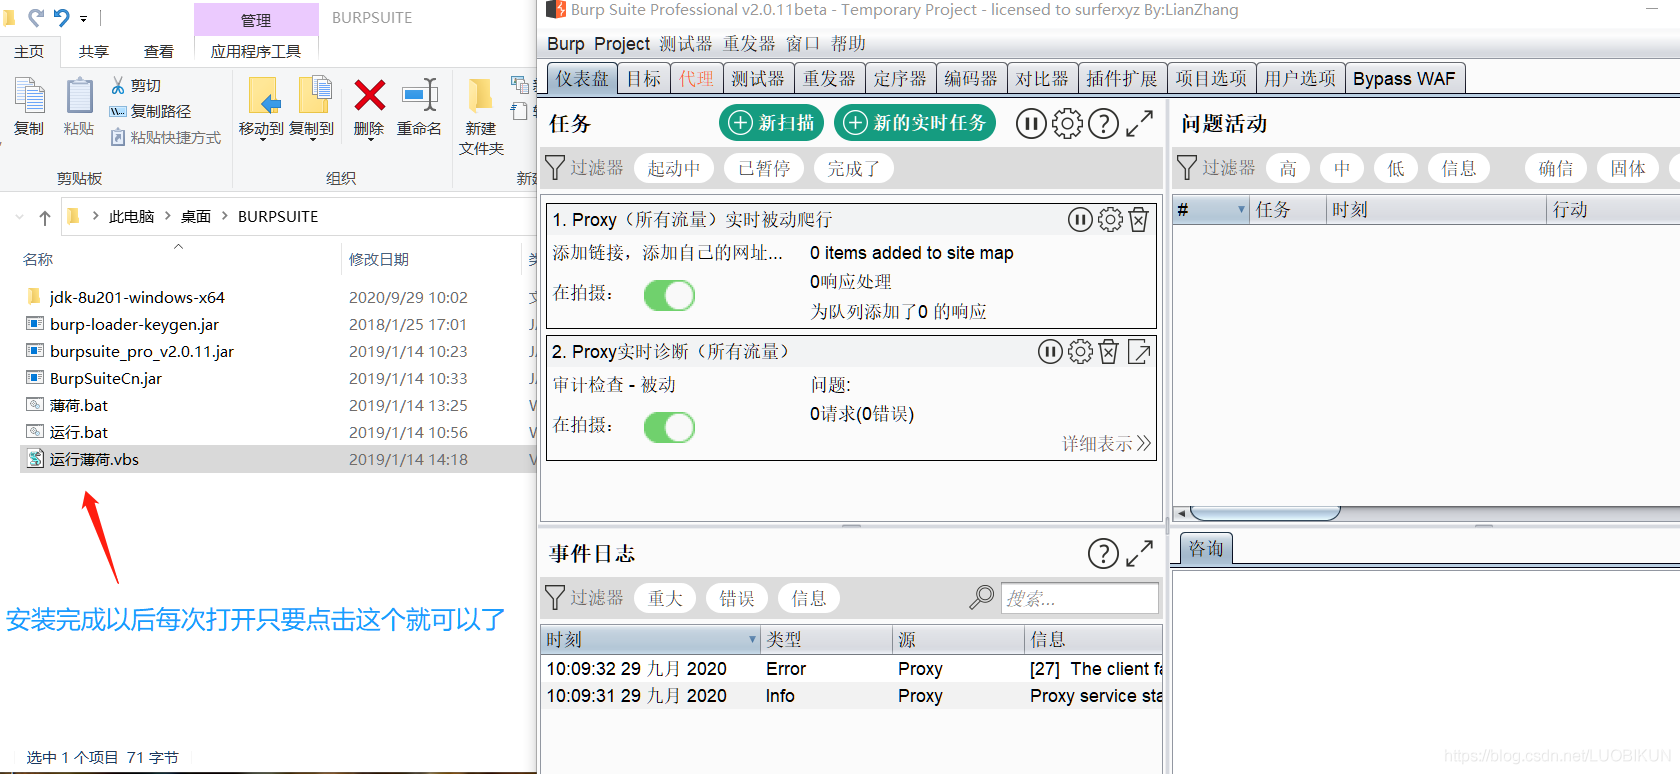Toggle the 确信 confidence filter

click(1556, 168)
